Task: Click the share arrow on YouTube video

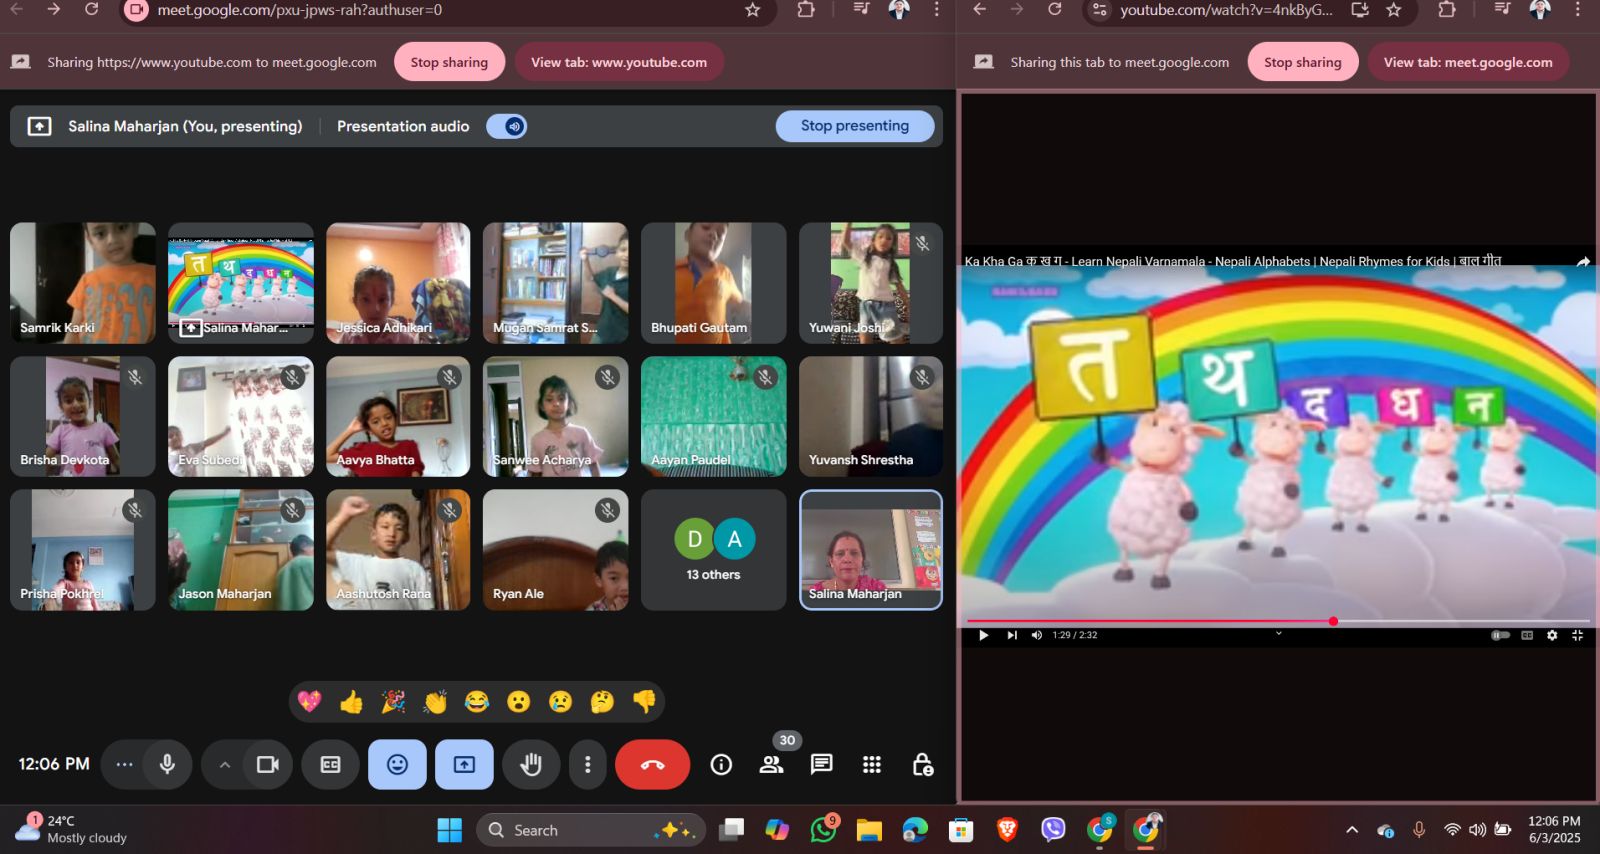Action: (1583, 262)
